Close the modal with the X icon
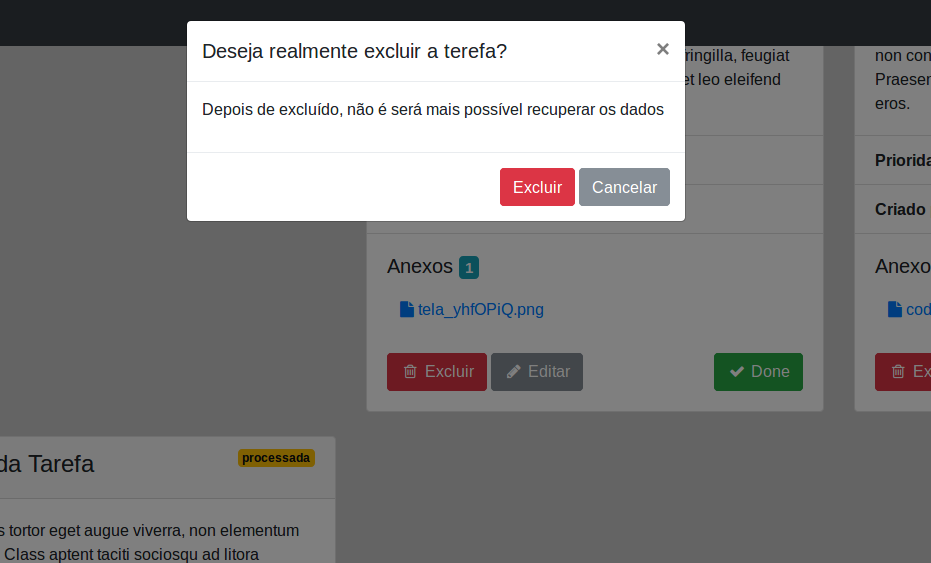This screenshot has width=931, height=563. coord(663,49)
